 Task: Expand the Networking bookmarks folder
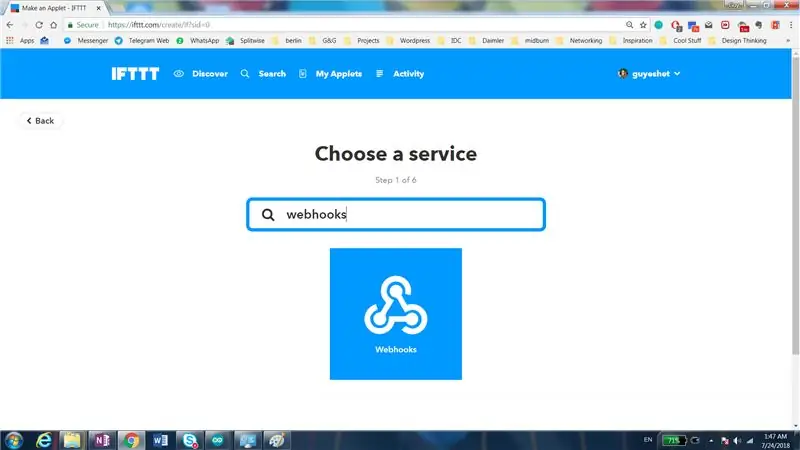(579, 40)
